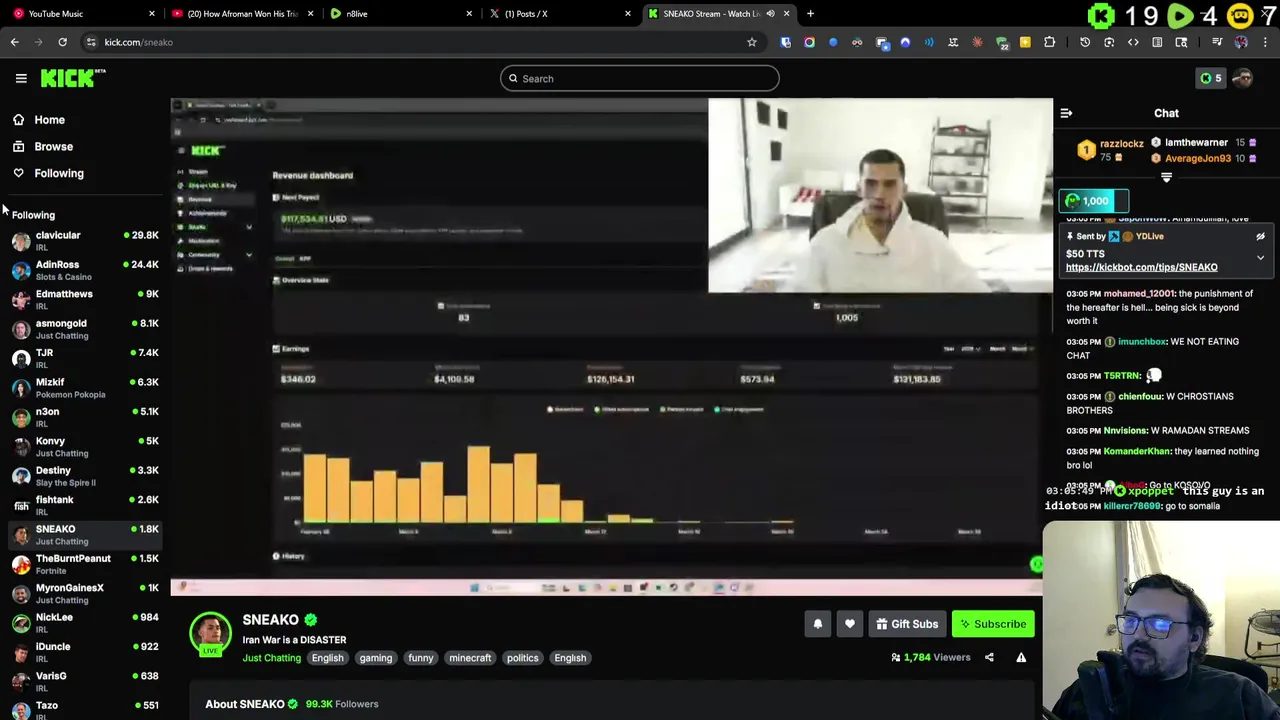The height and width of the screenshot is (720, 1280).
Task: Open SNEAKO's live avatar below the video
Action: (210, 634)
